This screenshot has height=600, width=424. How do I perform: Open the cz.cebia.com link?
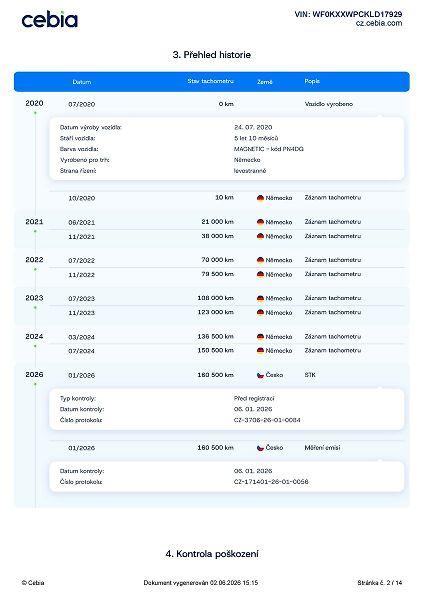(378, 23)
